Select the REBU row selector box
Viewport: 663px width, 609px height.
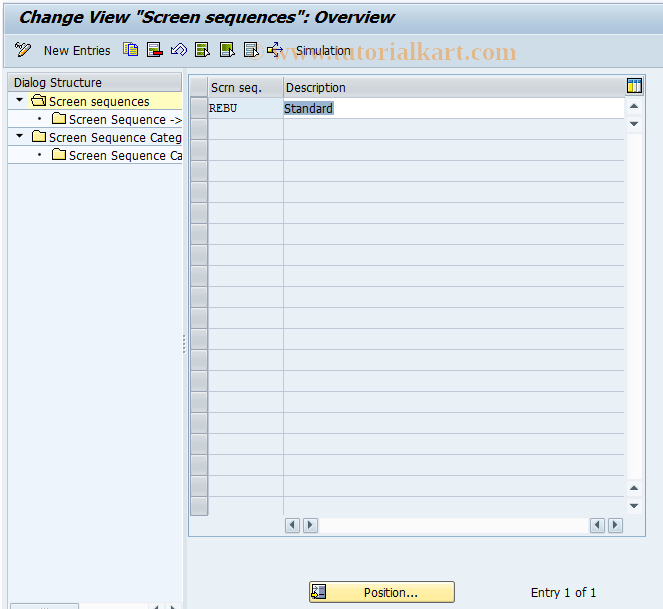point(199,108)
